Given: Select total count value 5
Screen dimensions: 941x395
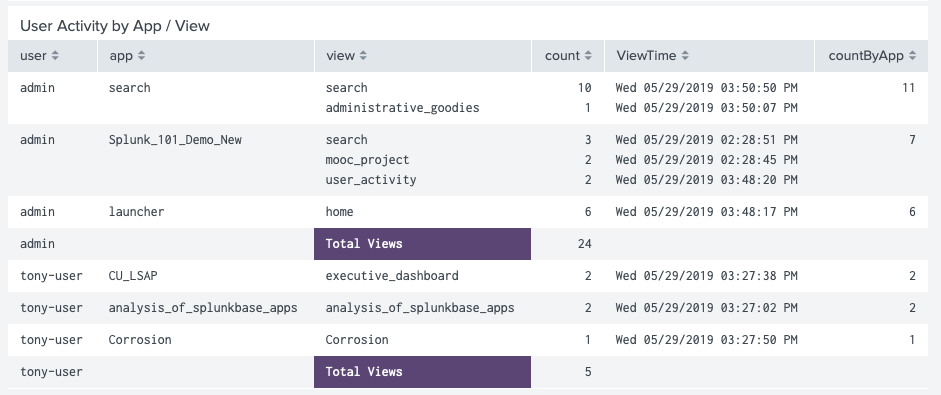Looking at the screenshot, I should [588, 372].
